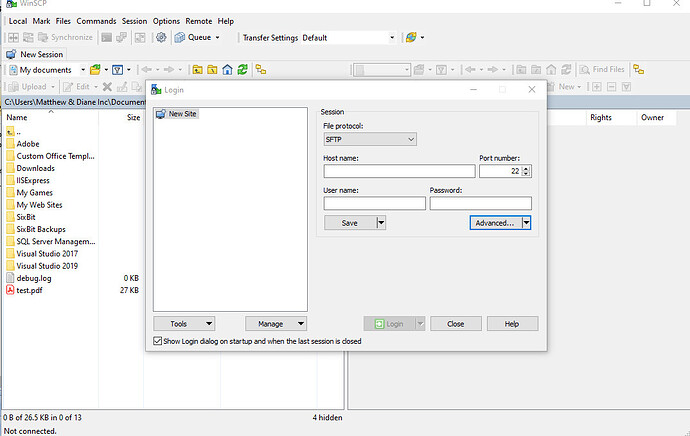Click the remote home directory icon
Viewport: 690px width, 436px height.
tap(551, 70)
